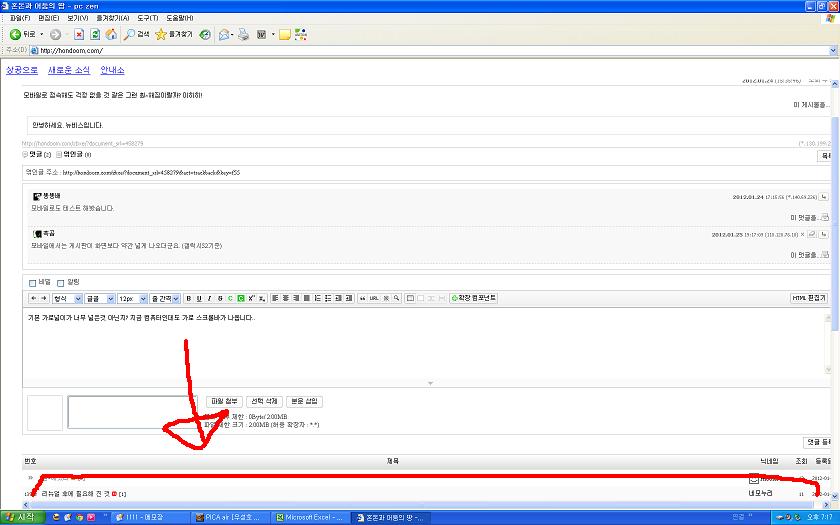Open 확장 컴포넌트 extension components button
840x525 pixels.
[x=474, y=298]
